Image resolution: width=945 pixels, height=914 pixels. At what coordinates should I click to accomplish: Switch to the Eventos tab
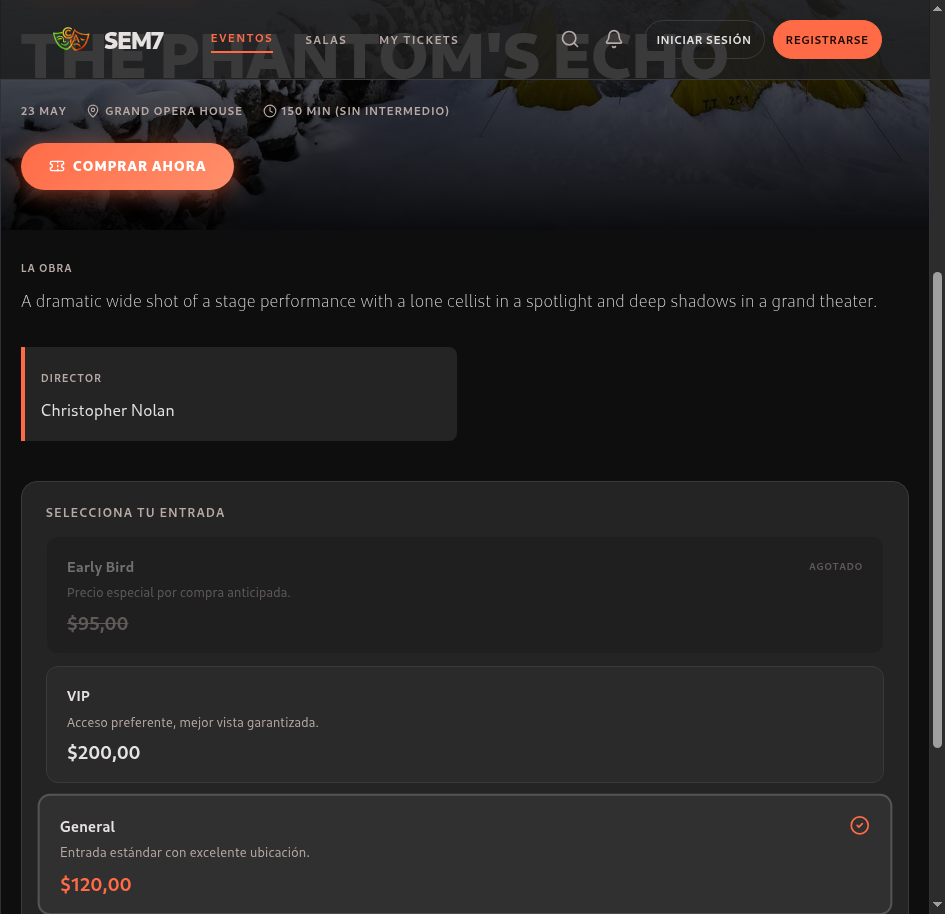point(242,39)
